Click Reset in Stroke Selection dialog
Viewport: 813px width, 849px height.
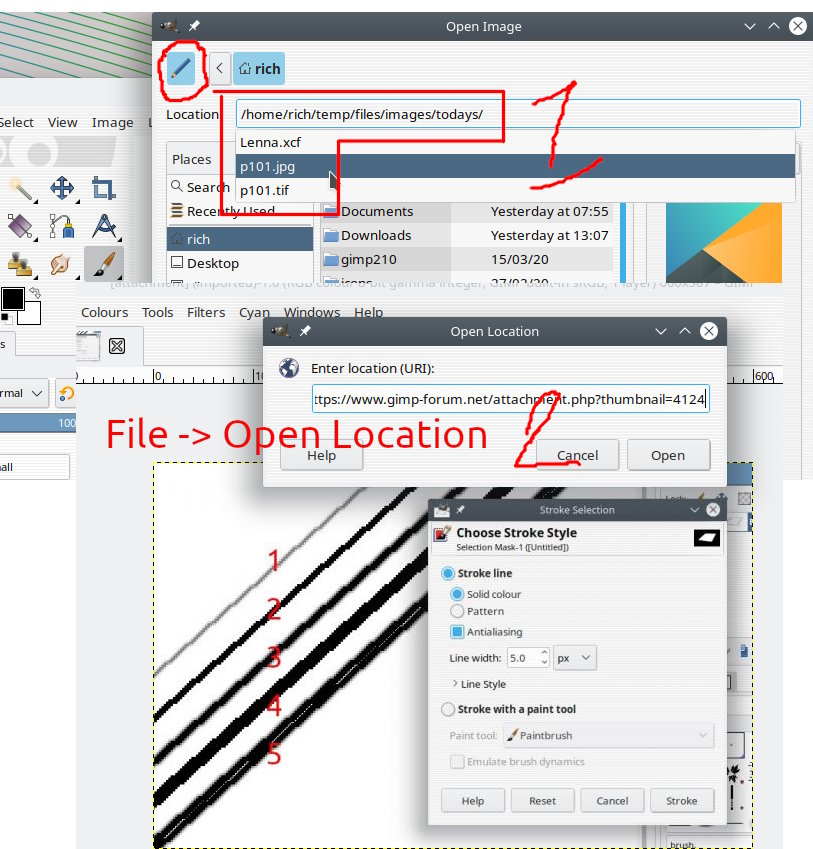tap(542, 800)
